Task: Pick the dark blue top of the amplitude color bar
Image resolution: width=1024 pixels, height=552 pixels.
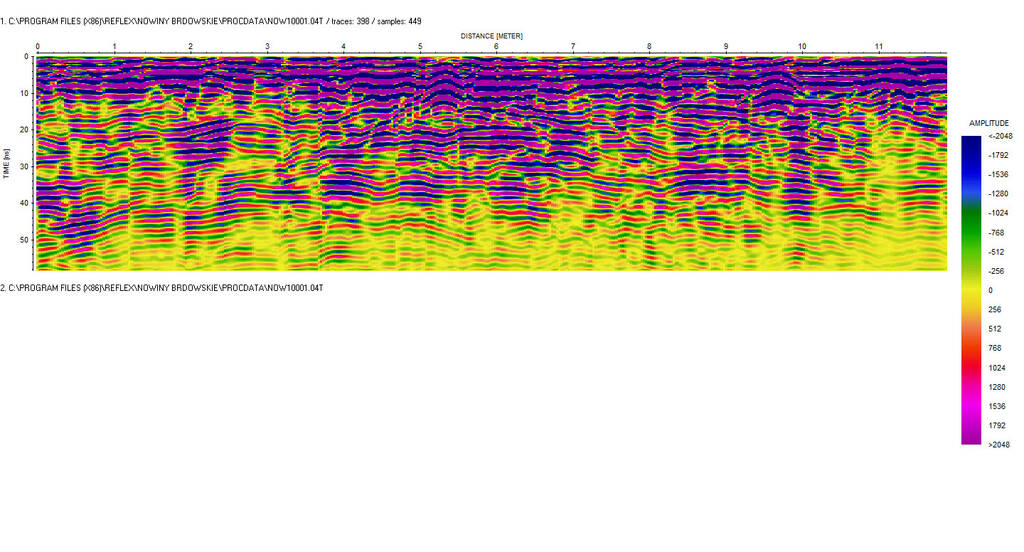Action: tap(971, 145)
